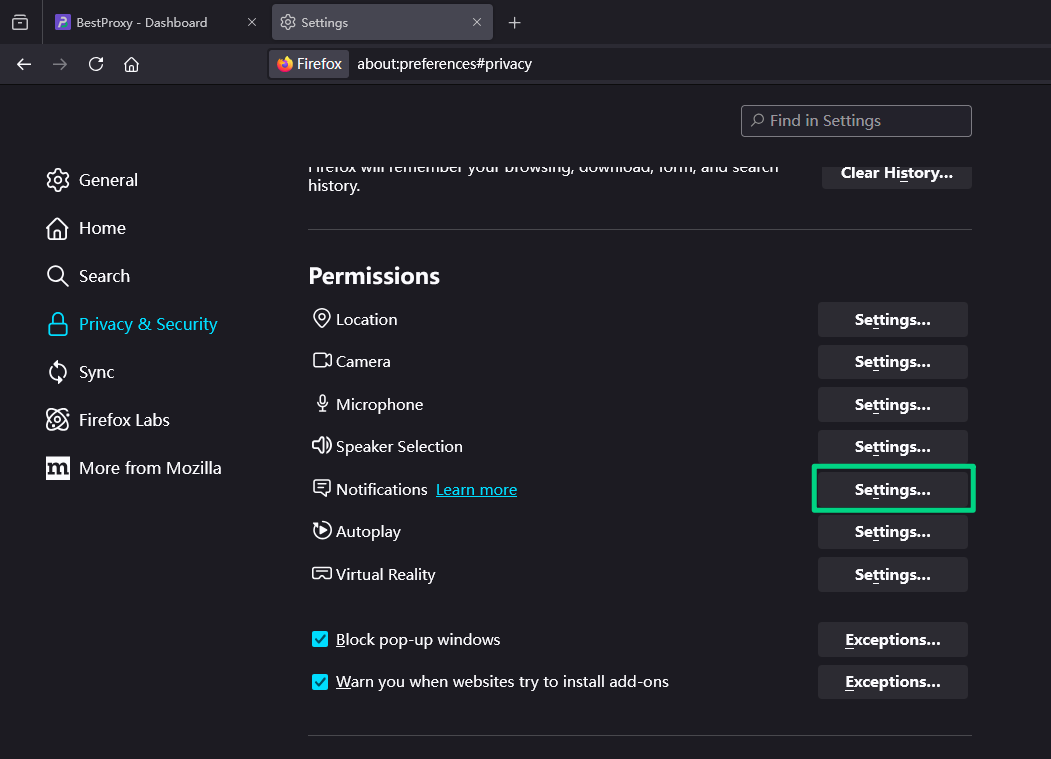Open Autoplay Settings
Image resolution: width=1051 pixels, height=759 pixels.
[892, 532]
